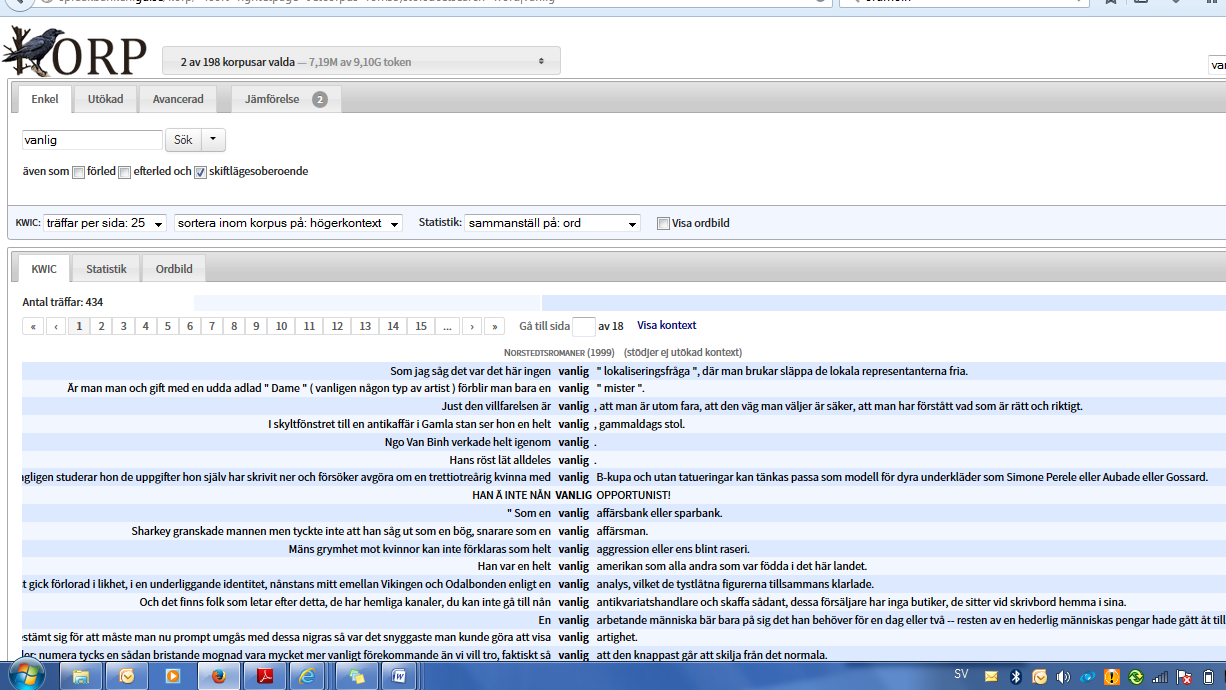1226x690 pixels.
Task: Open the corpus selector '2 av 198 korpusar valda'
Action: [x=361, y=62]
